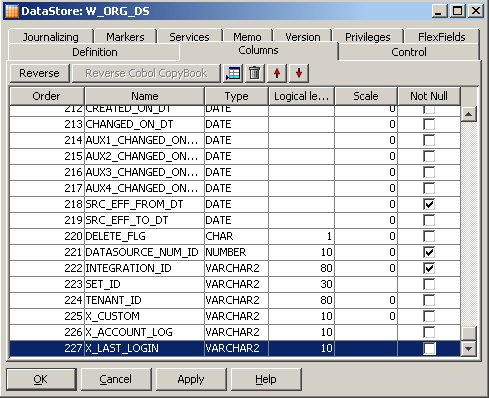Select the X_LAST_LOGIN name cell
Screen dimensions: 489x398
pyautogui.click(x=144, y=348)
